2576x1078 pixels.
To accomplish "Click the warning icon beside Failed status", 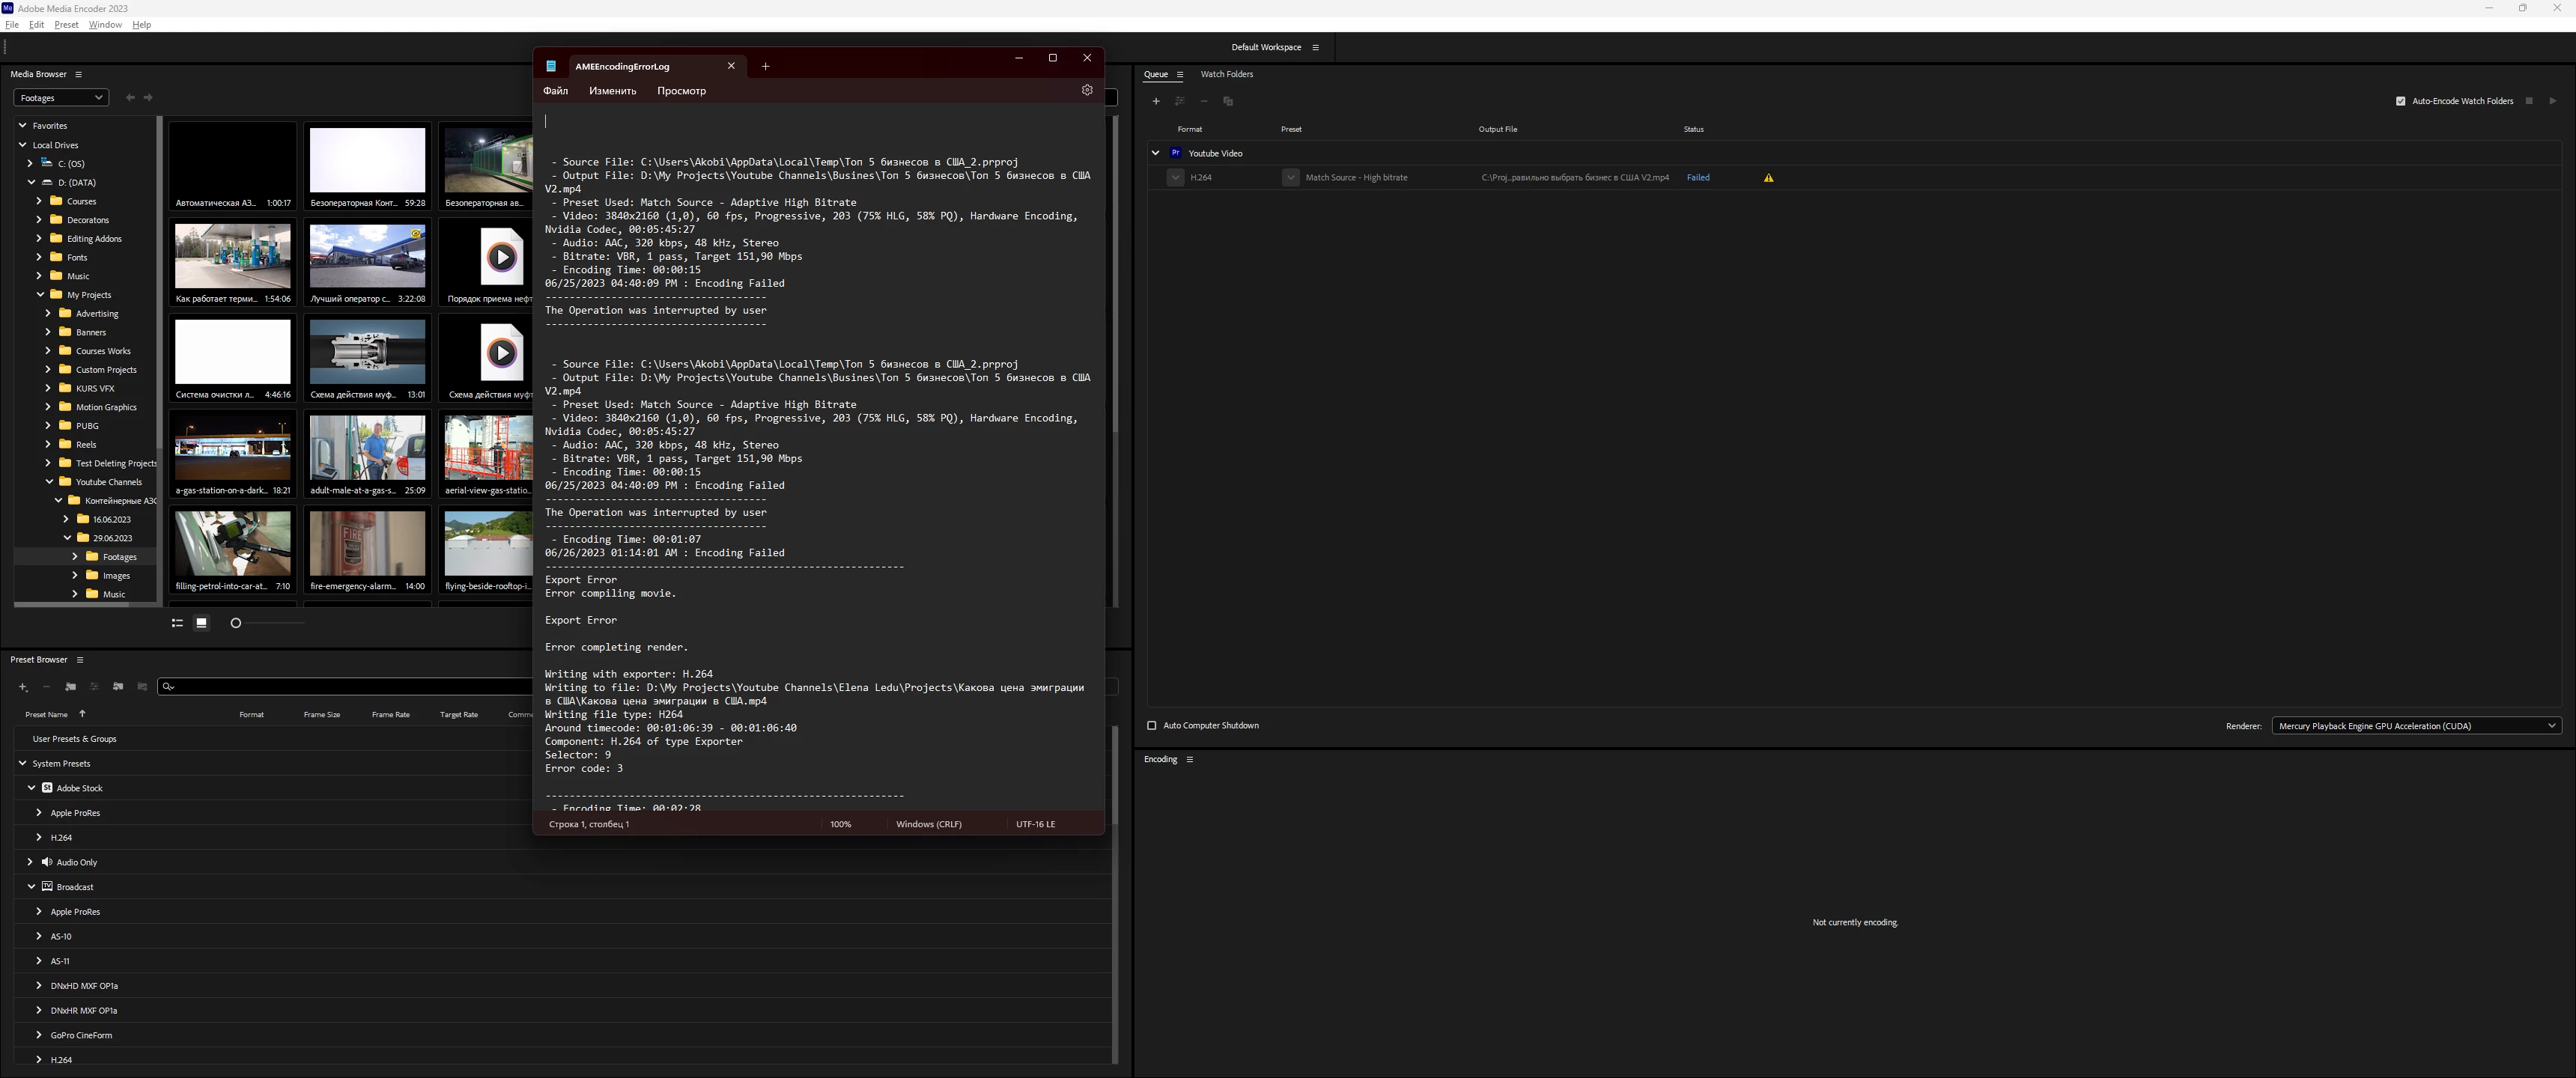I will (1768, 178).
